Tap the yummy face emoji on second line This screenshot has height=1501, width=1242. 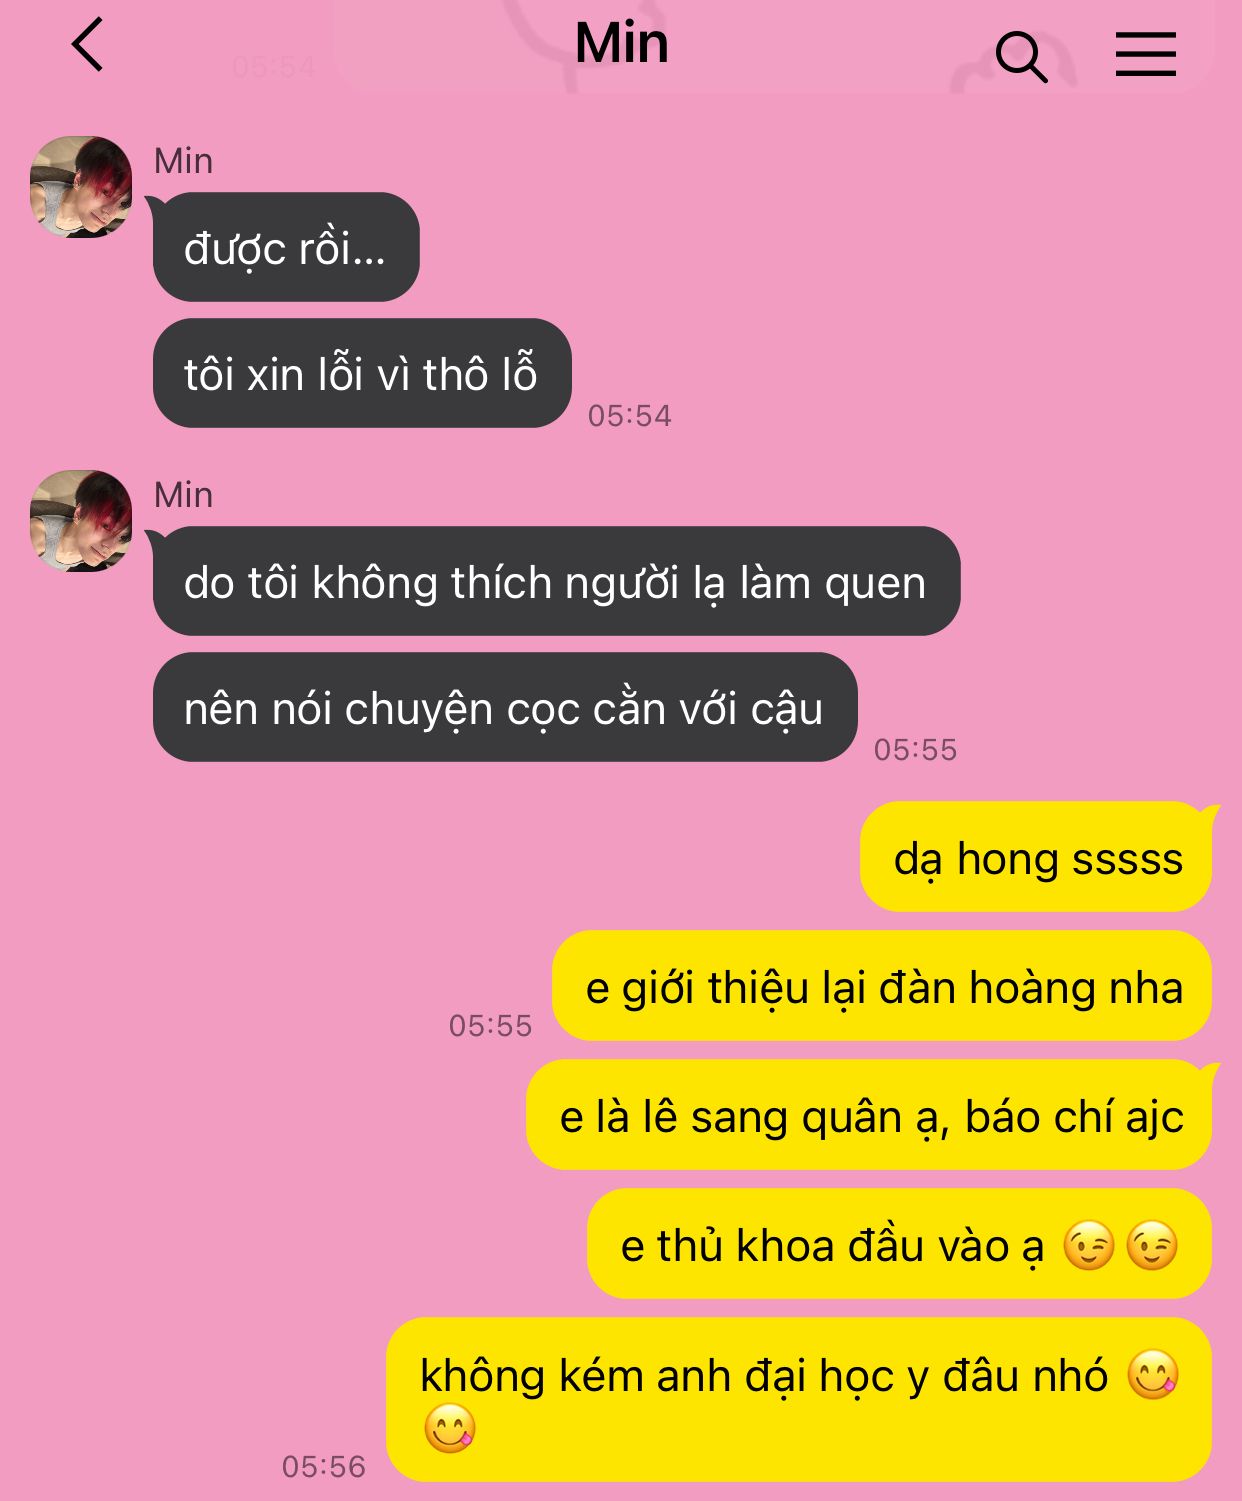[x=449, y=1428]
